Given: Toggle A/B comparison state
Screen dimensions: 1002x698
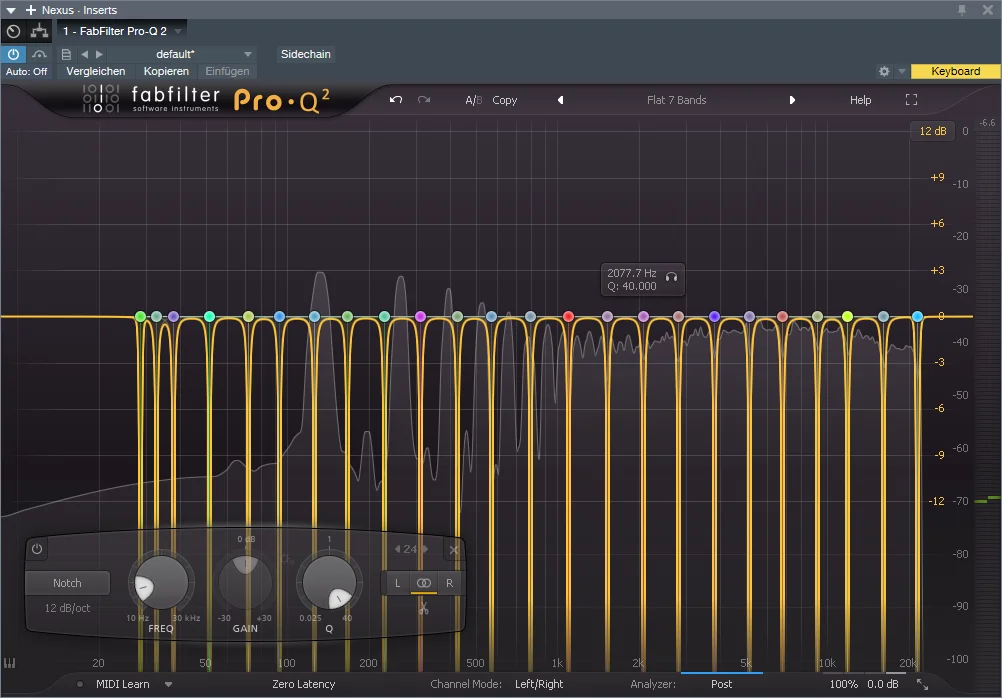Looking at the screenshot, I should coord(474,100).
